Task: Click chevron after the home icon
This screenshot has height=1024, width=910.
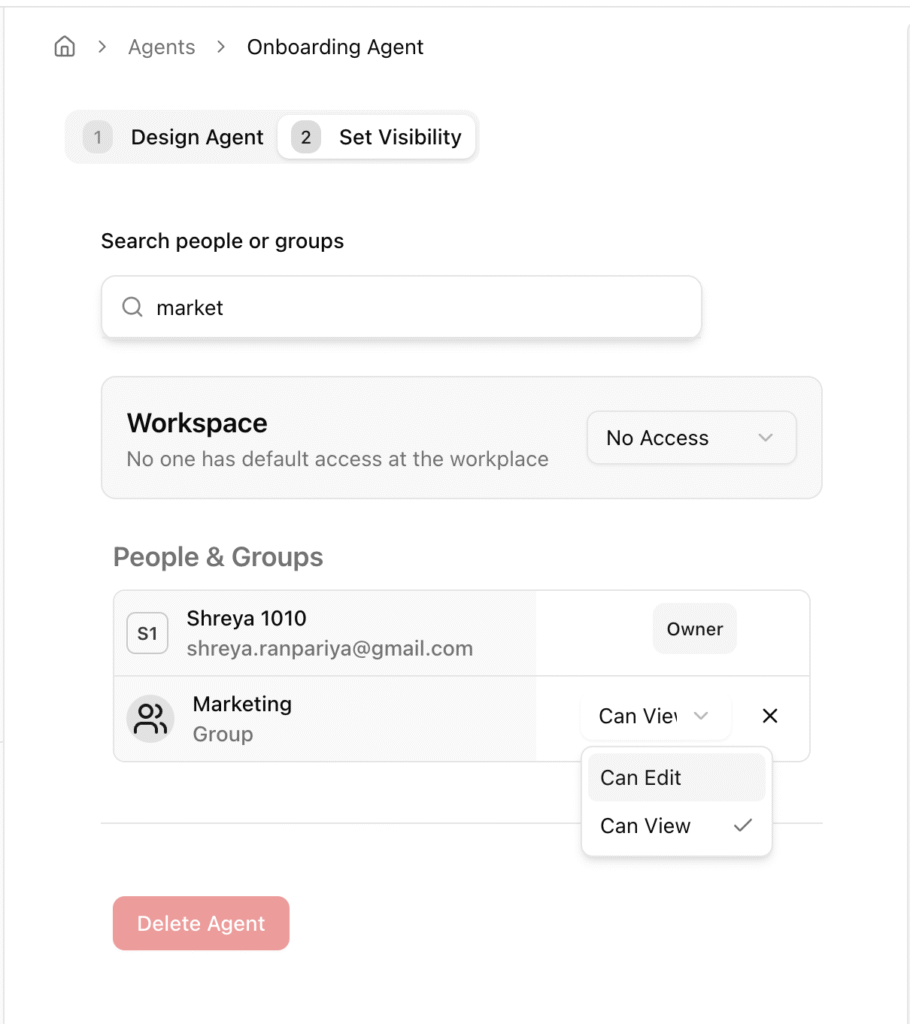Action: click(x=102, y=47)
